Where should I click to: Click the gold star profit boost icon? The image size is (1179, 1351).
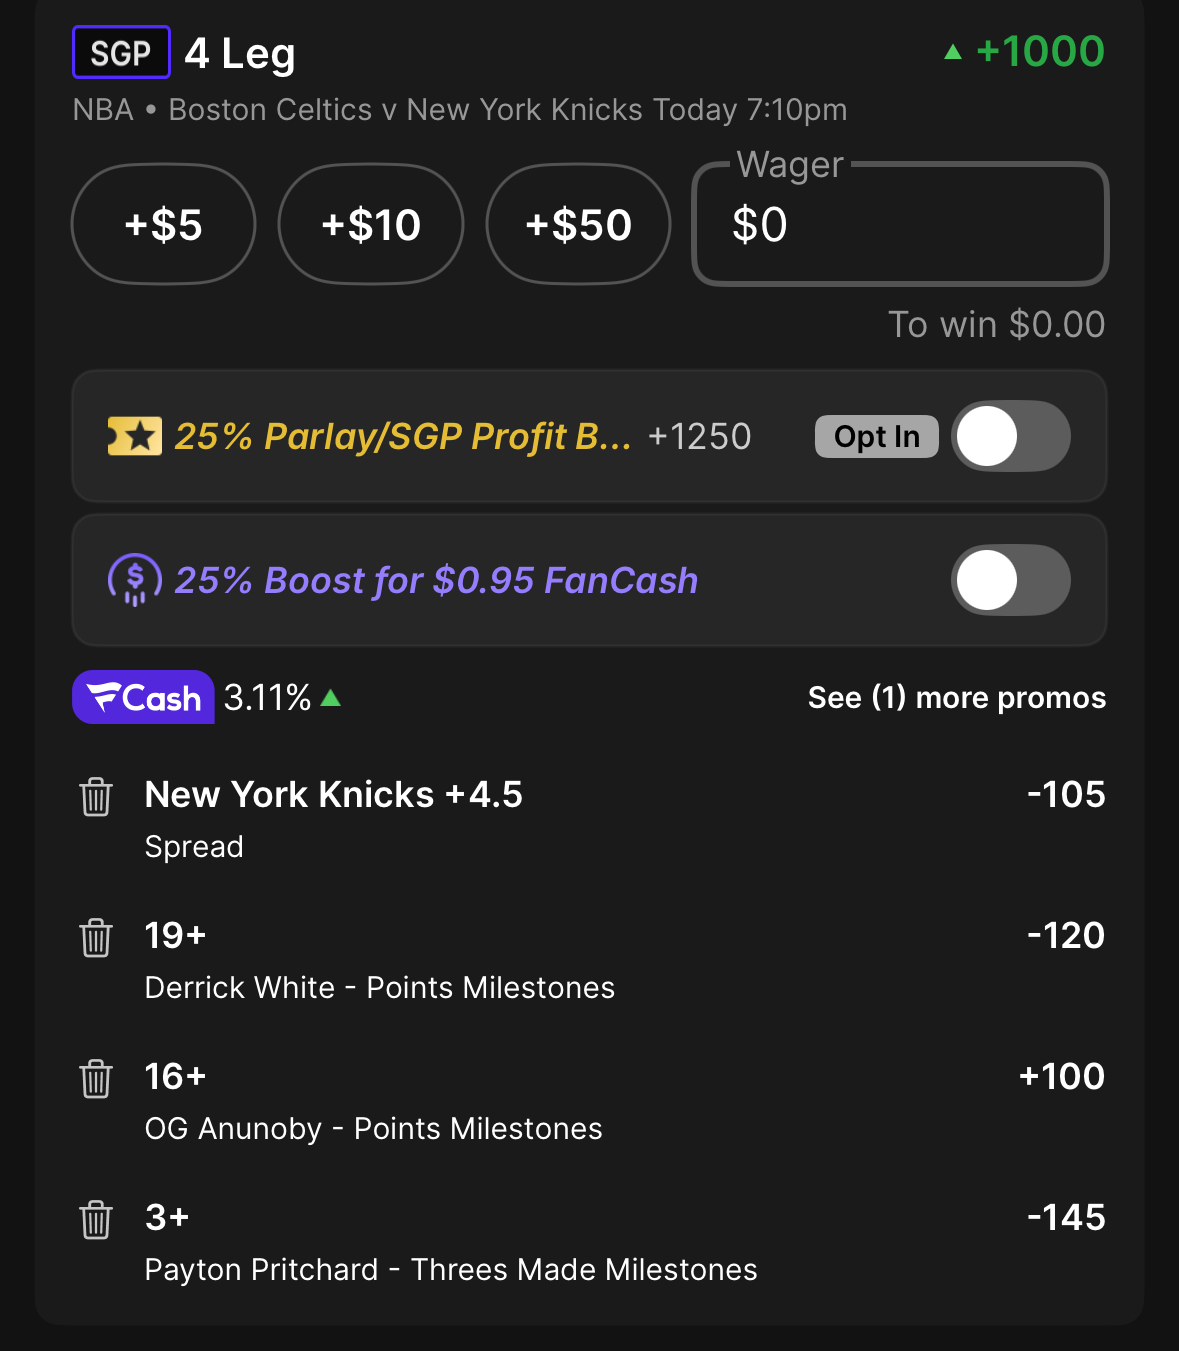(135, 436)
